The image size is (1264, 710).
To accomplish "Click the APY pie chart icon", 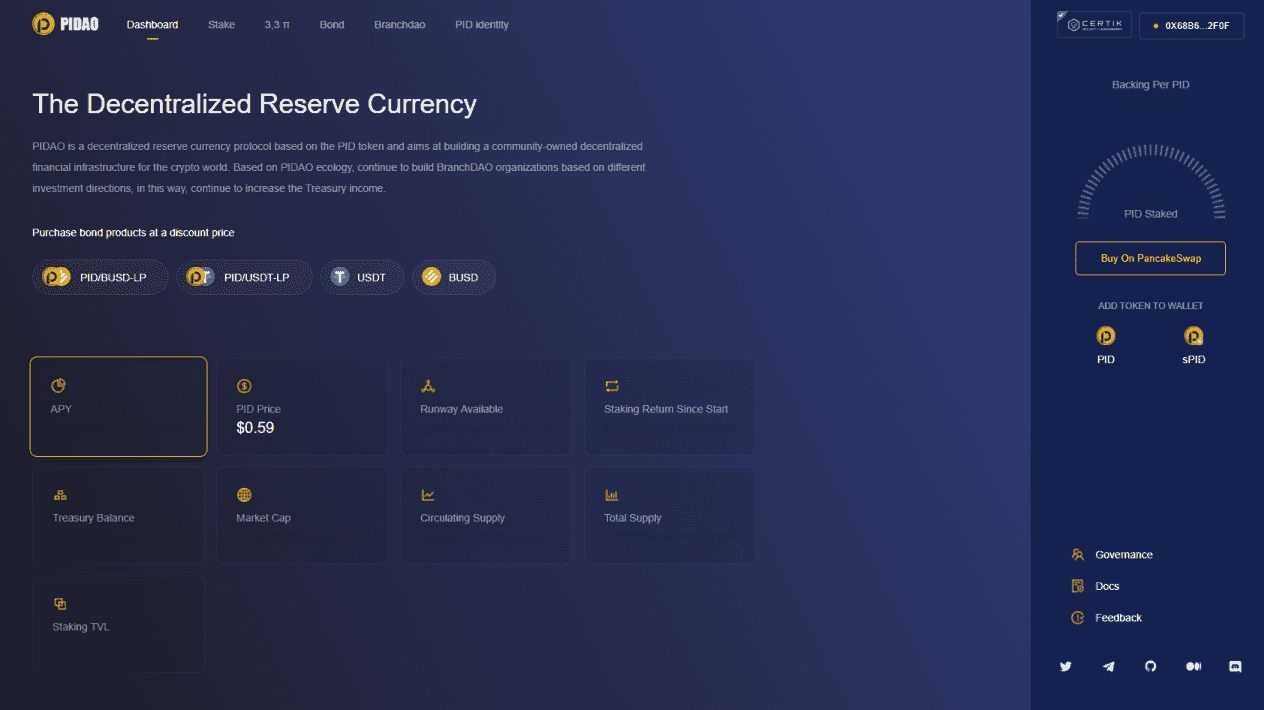I will coord(59,386).
